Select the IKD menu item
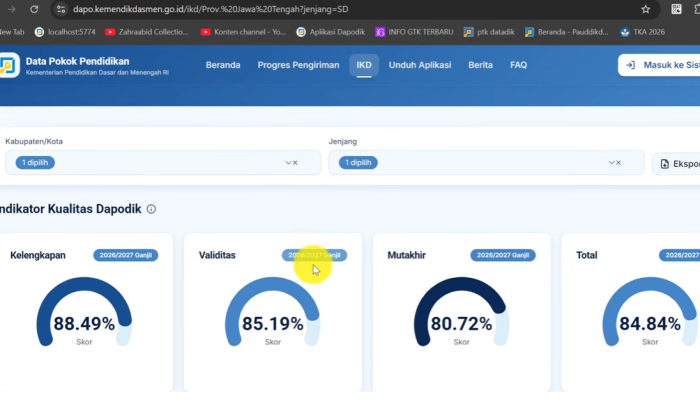Screen dimensions: 700x400 (x=364, y=65)
